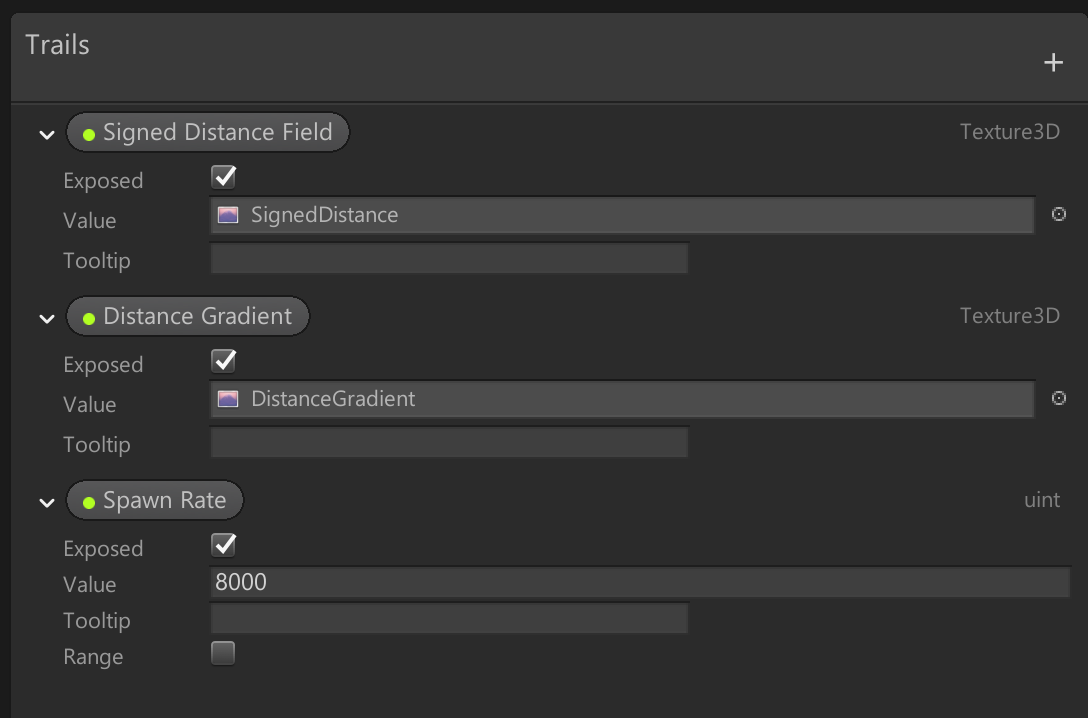Click the Trails panel title

tap(57, 45)
